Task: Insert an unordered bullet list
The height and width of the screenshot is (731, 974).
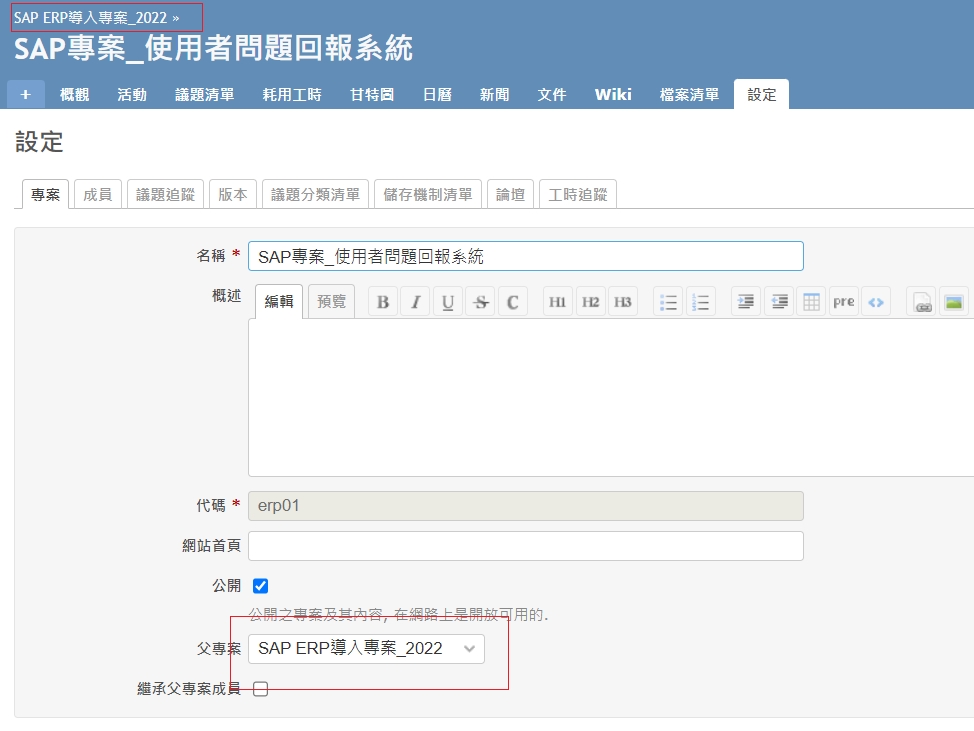Action: point(668,302)
